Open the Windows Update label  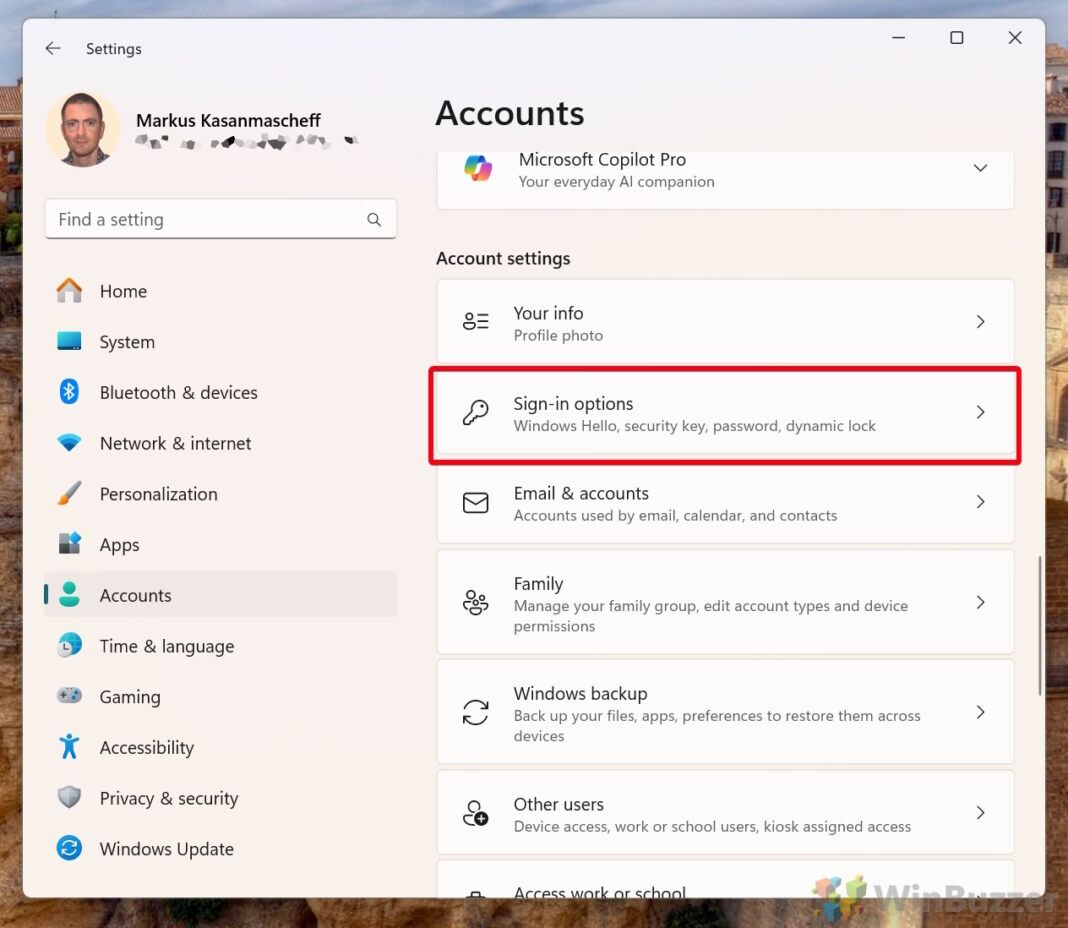coord(166,849)
